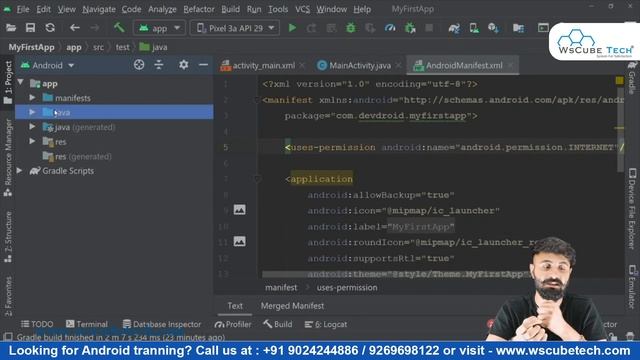Viewport: 640px width, 360px height.
Task: Open the VCS menu
Action: (x=302, y=9)
